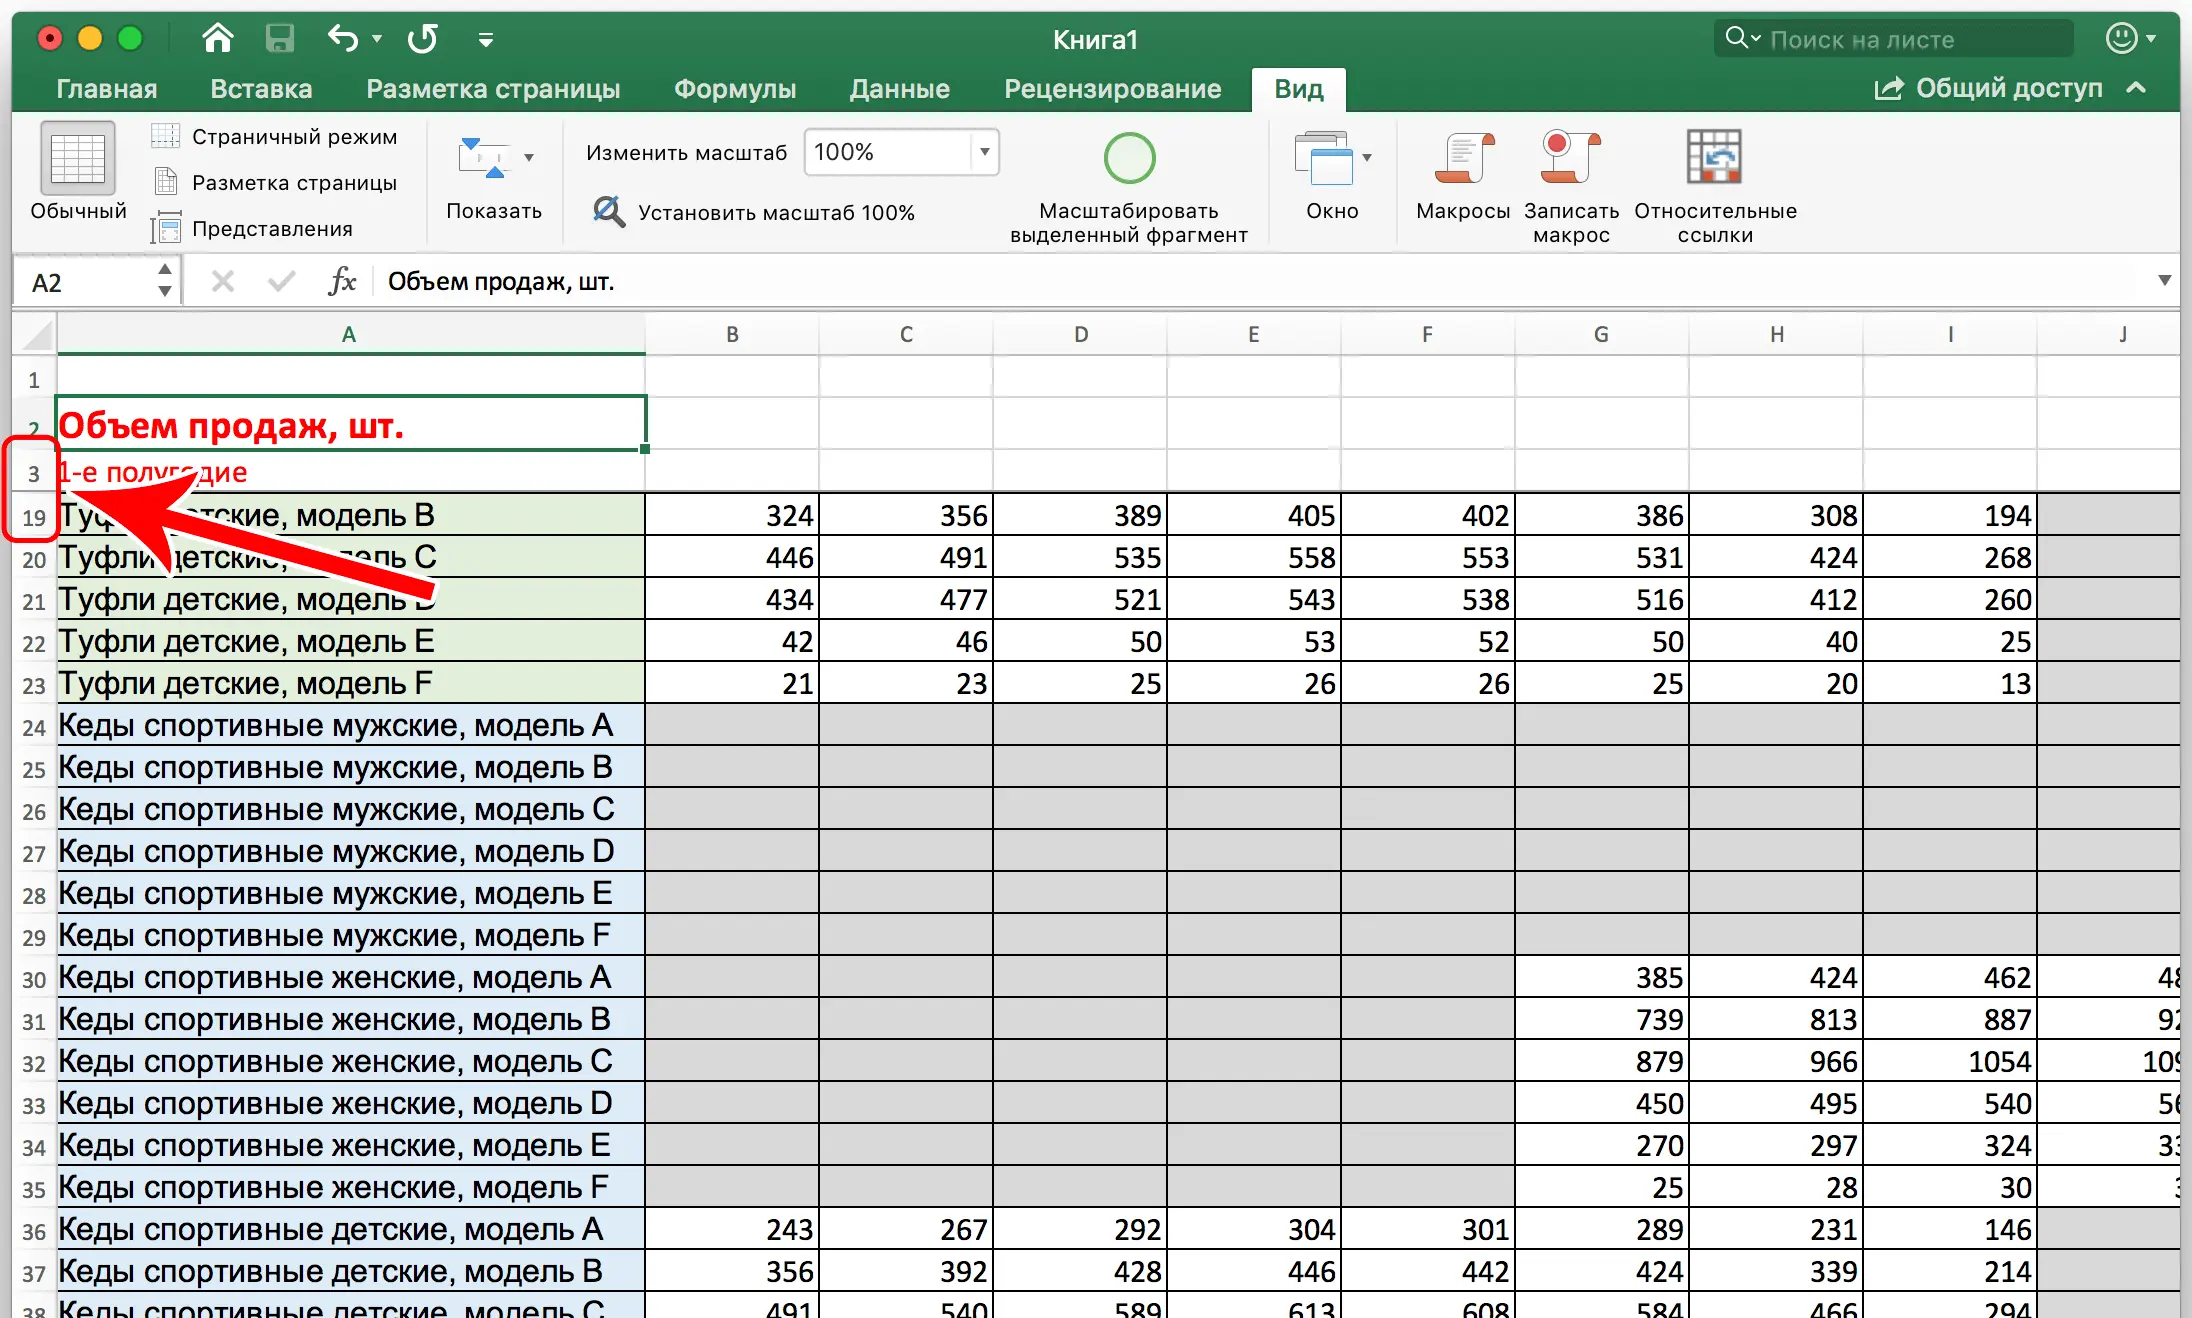Click cell 'Кеды спортивные детские, модель A'
The image size is (2192, 1318).
[x=351, y=1229]
